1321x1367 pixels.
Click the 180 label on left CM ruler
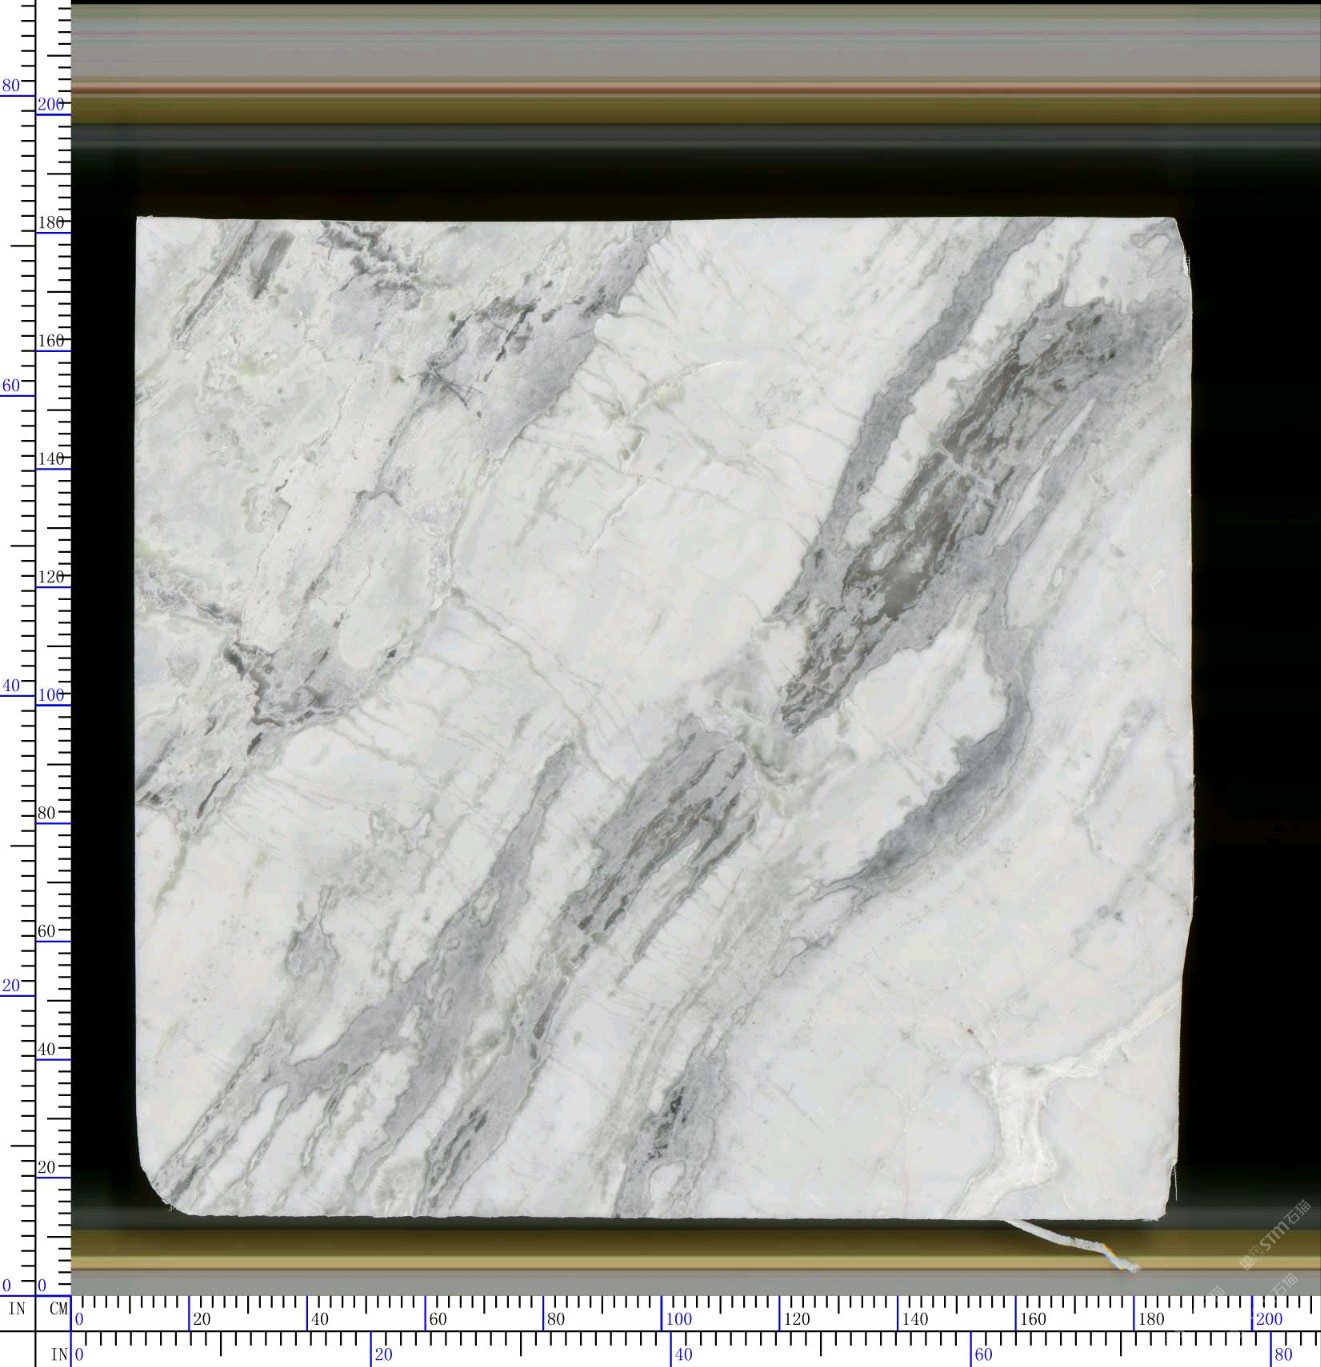(x=51, y=222)
